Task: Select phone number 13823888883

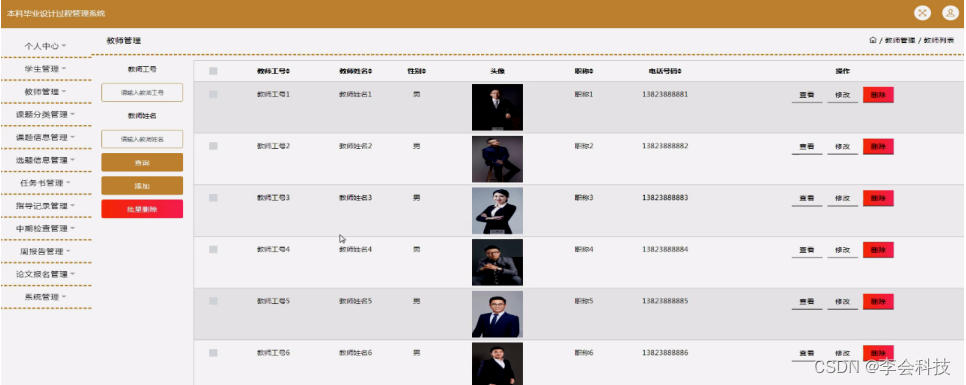Action: pyautogui.click(x=665, y=198)
